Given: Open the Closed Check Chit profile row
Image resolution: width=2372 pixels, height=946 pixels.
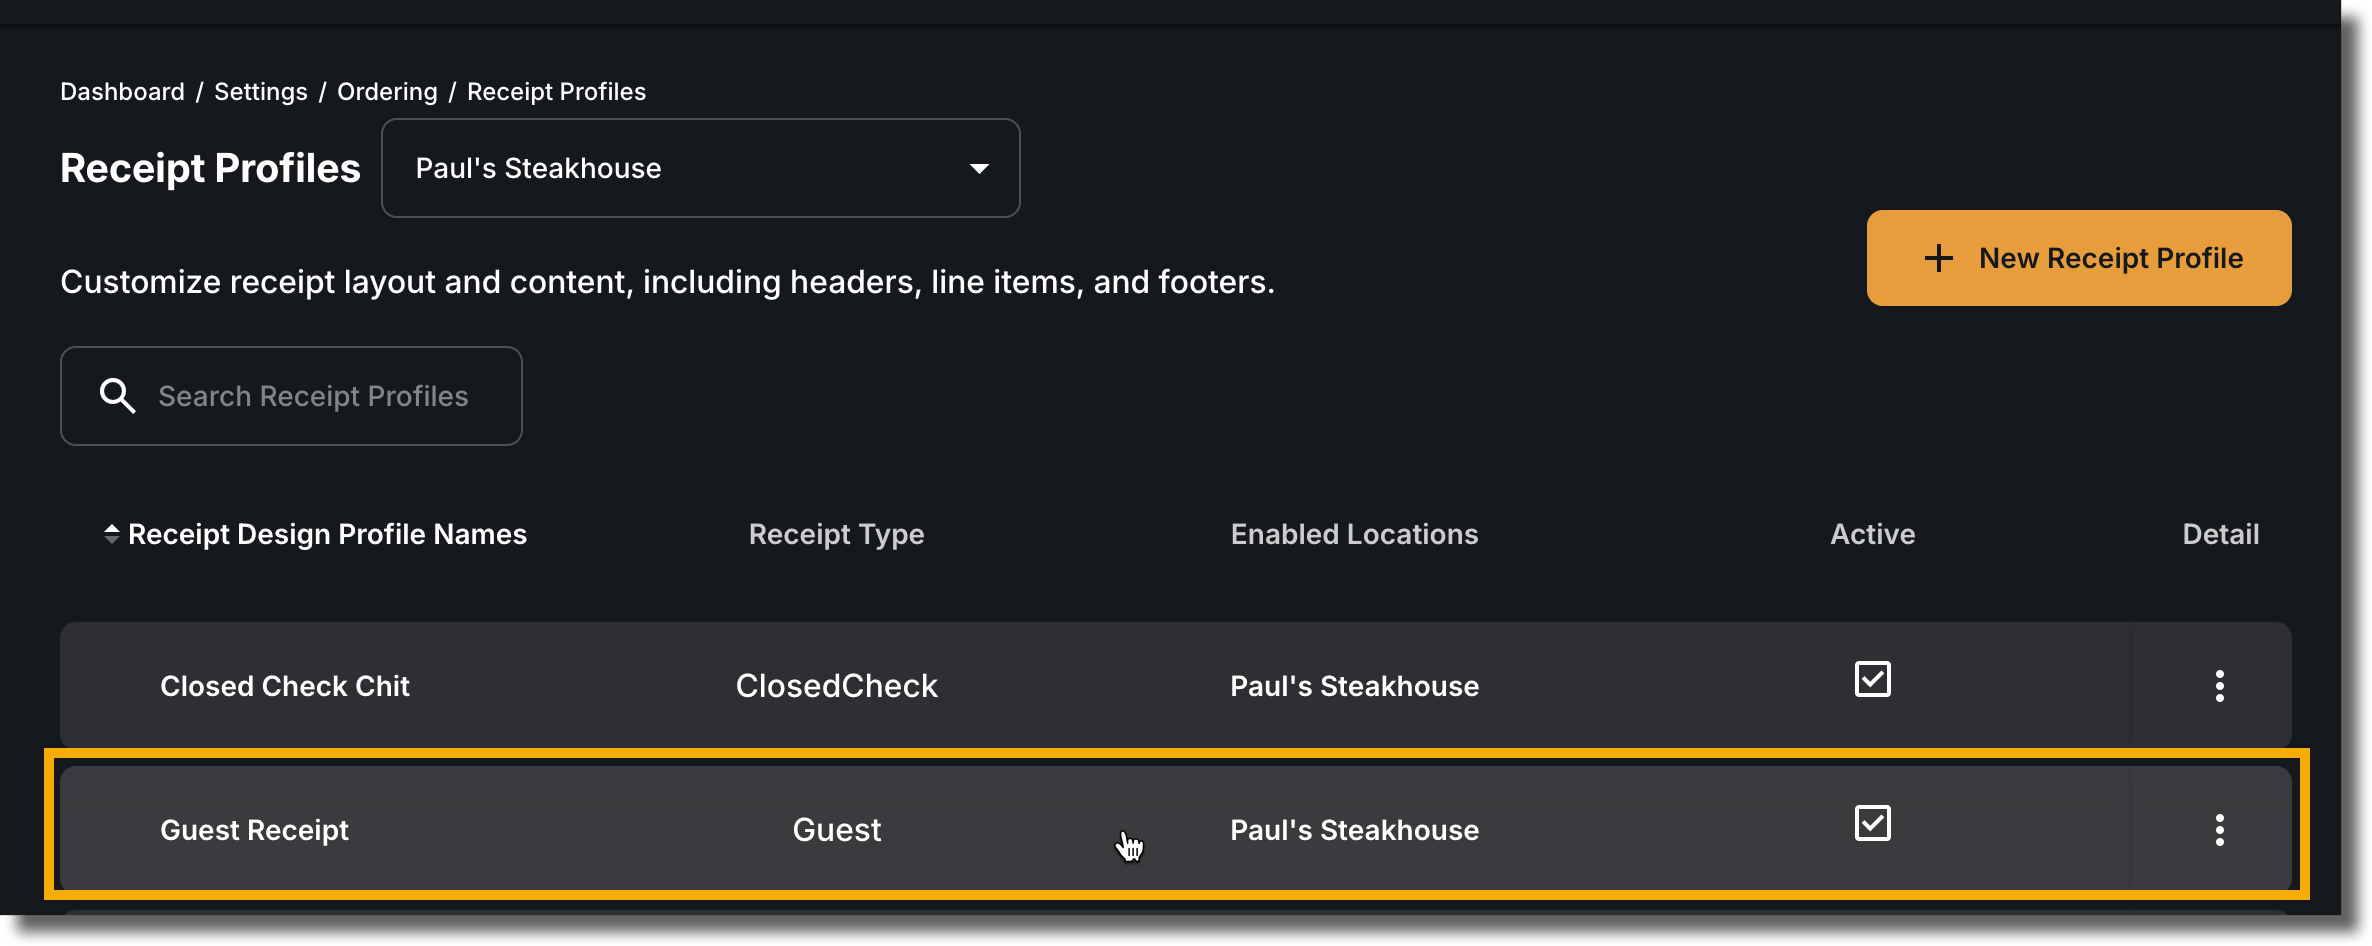Looking at the screenshot, I should click(1176, 684).
